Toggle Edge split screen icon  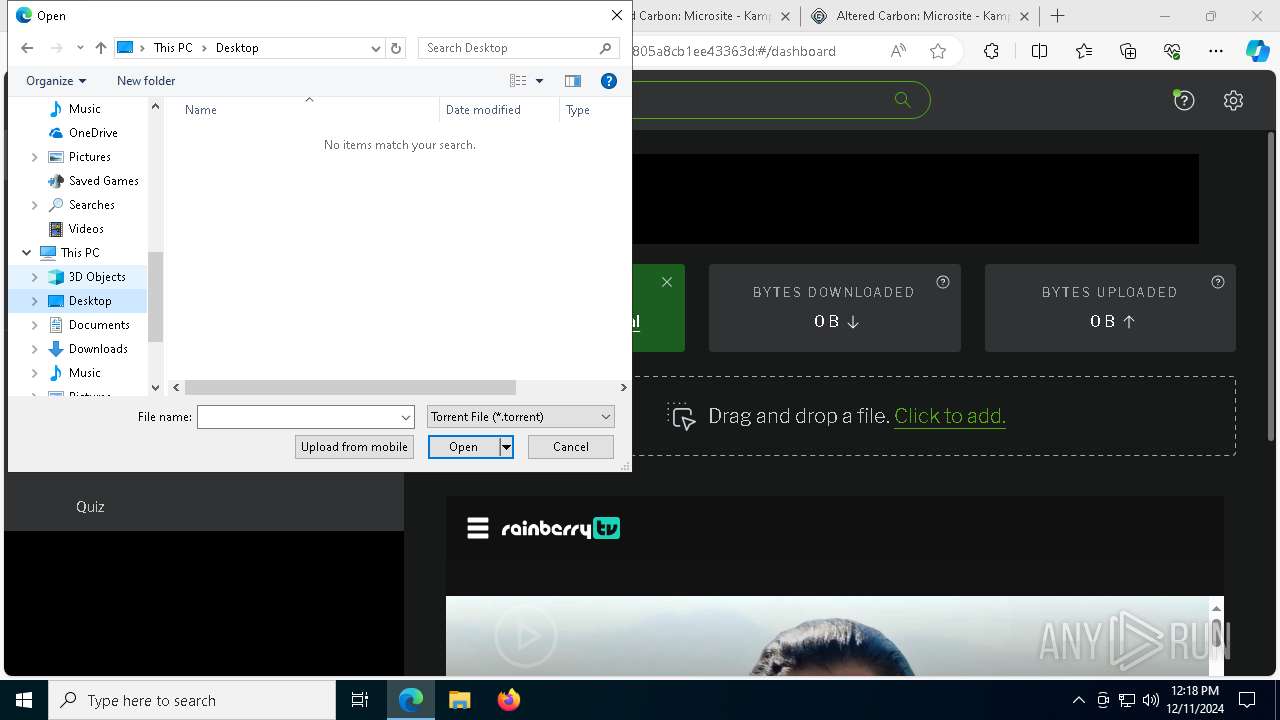tap(1039, 51)
